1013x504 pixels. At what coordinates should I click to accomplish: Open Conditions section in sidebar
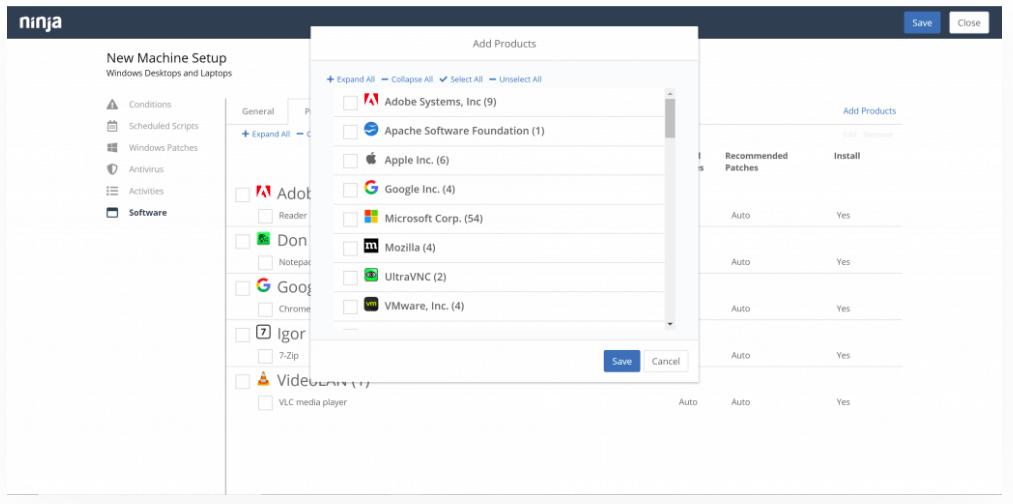pyautogui.click(x=150, y=104)
